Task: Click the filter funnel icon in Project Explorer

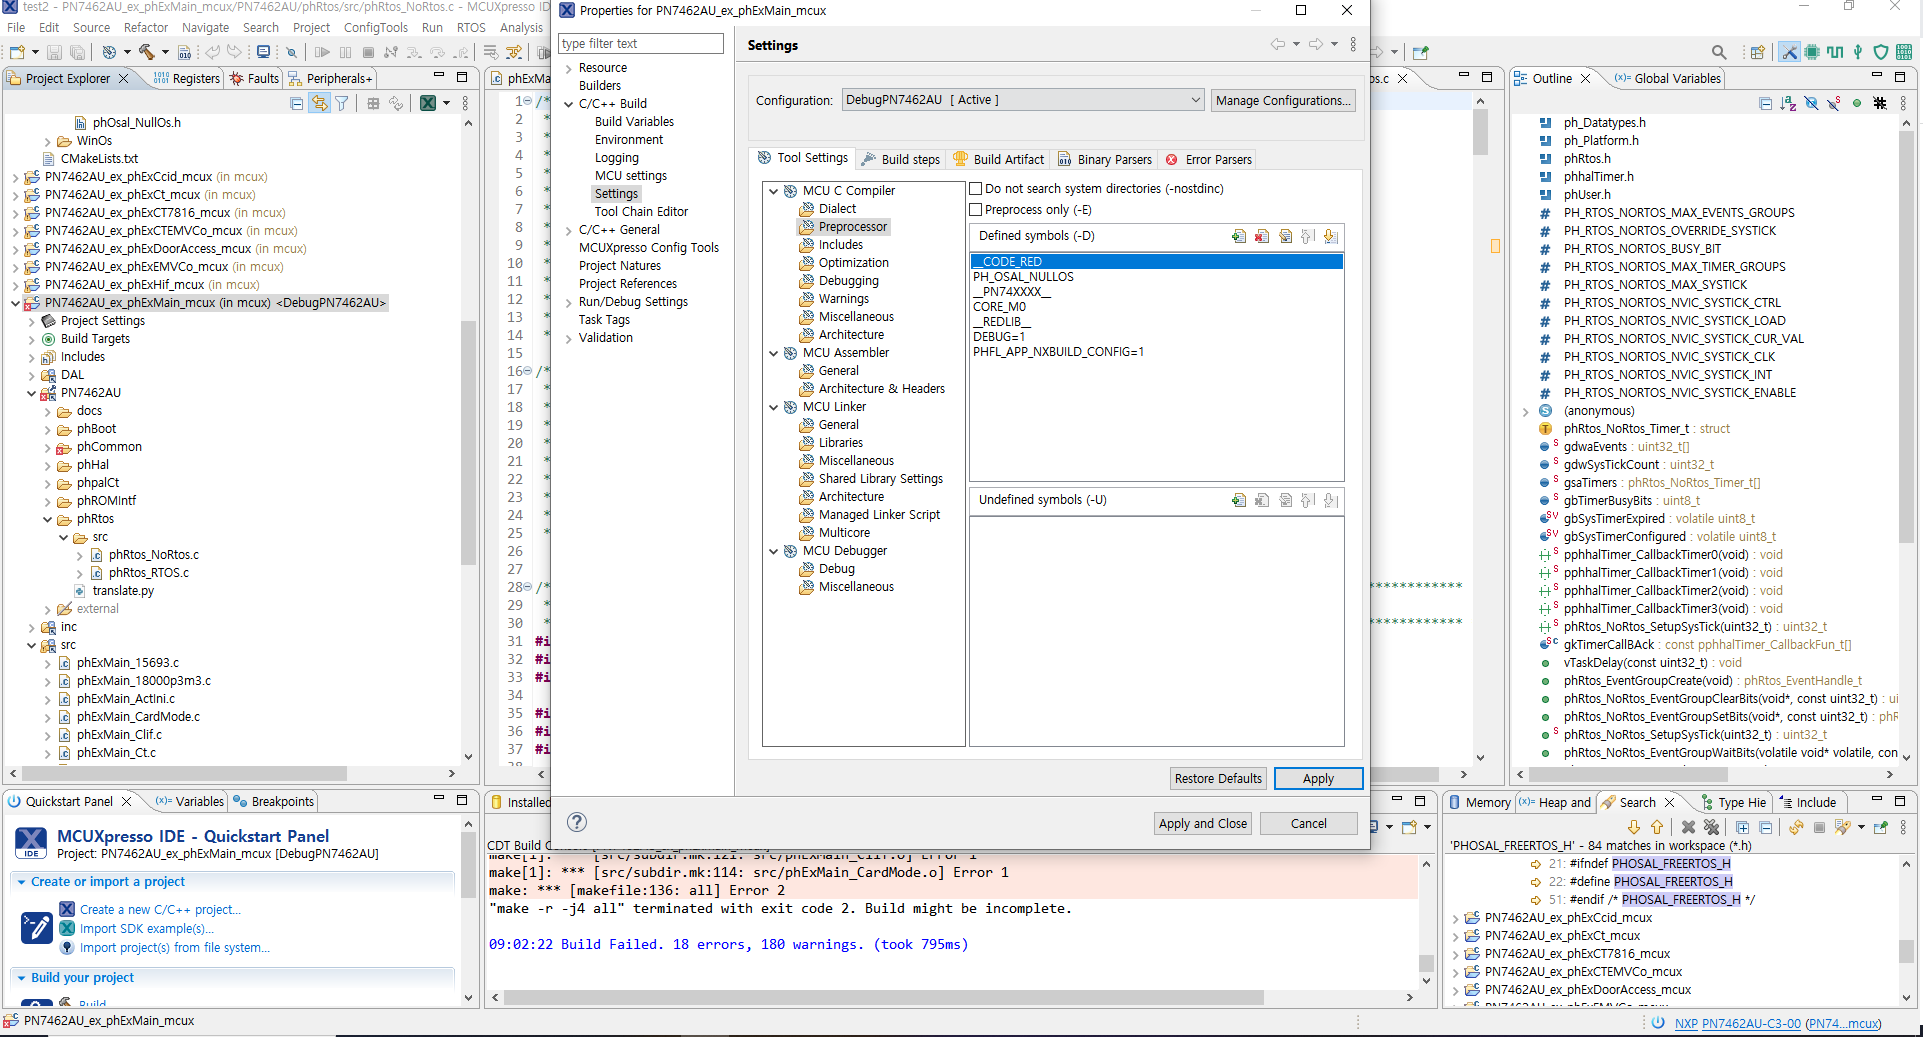Action: (342, 103)
